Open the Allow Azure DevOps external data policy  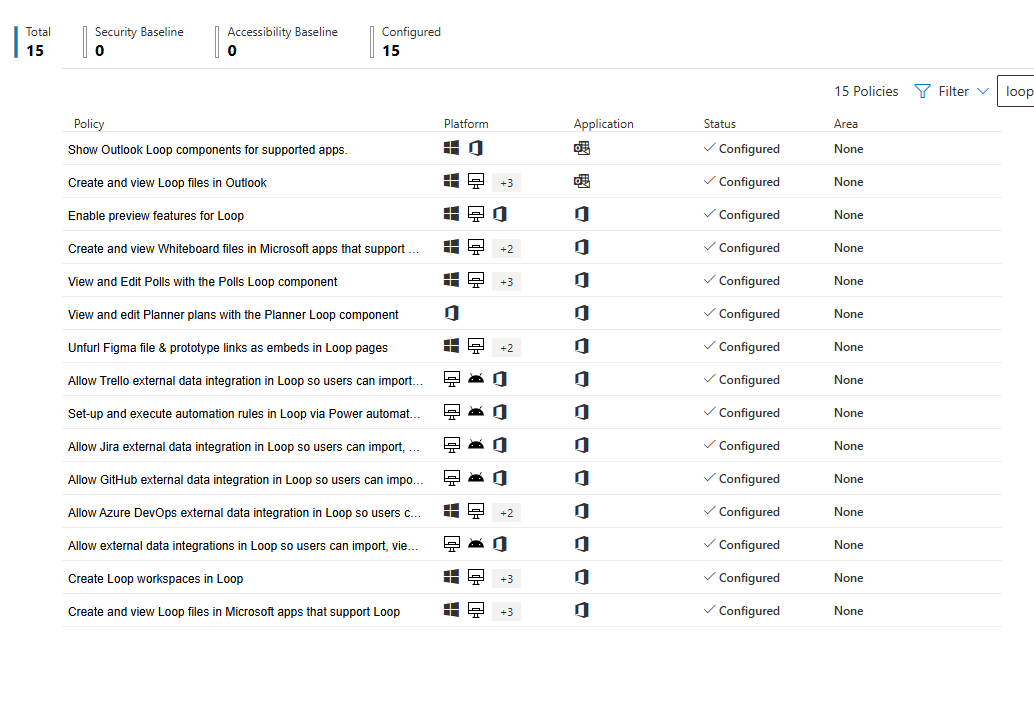244,512
